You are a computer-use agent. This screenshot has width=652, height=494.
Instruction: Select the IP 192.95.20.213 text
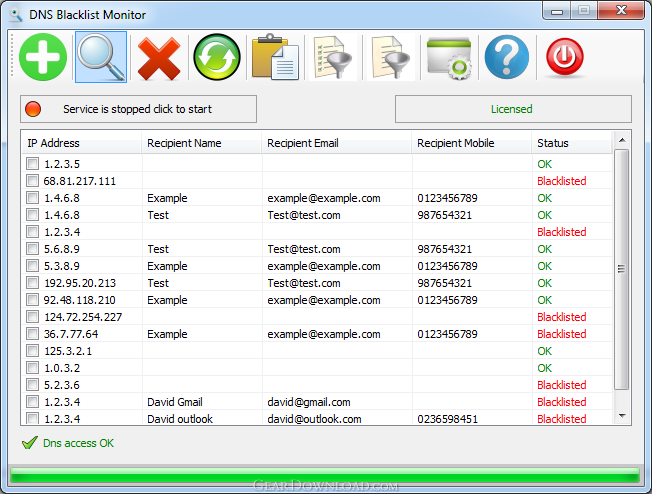(x=80, y=283)
